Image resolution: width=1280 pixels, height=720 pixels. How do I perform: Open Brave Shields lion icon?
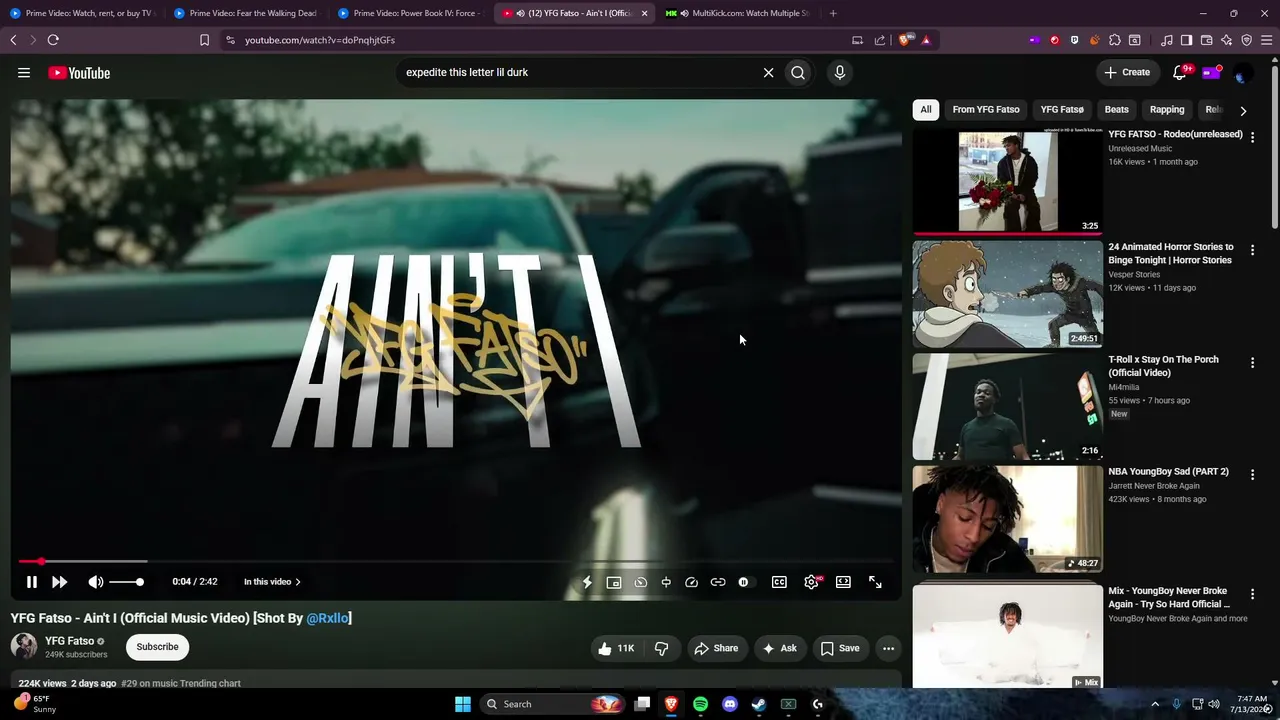904,40
